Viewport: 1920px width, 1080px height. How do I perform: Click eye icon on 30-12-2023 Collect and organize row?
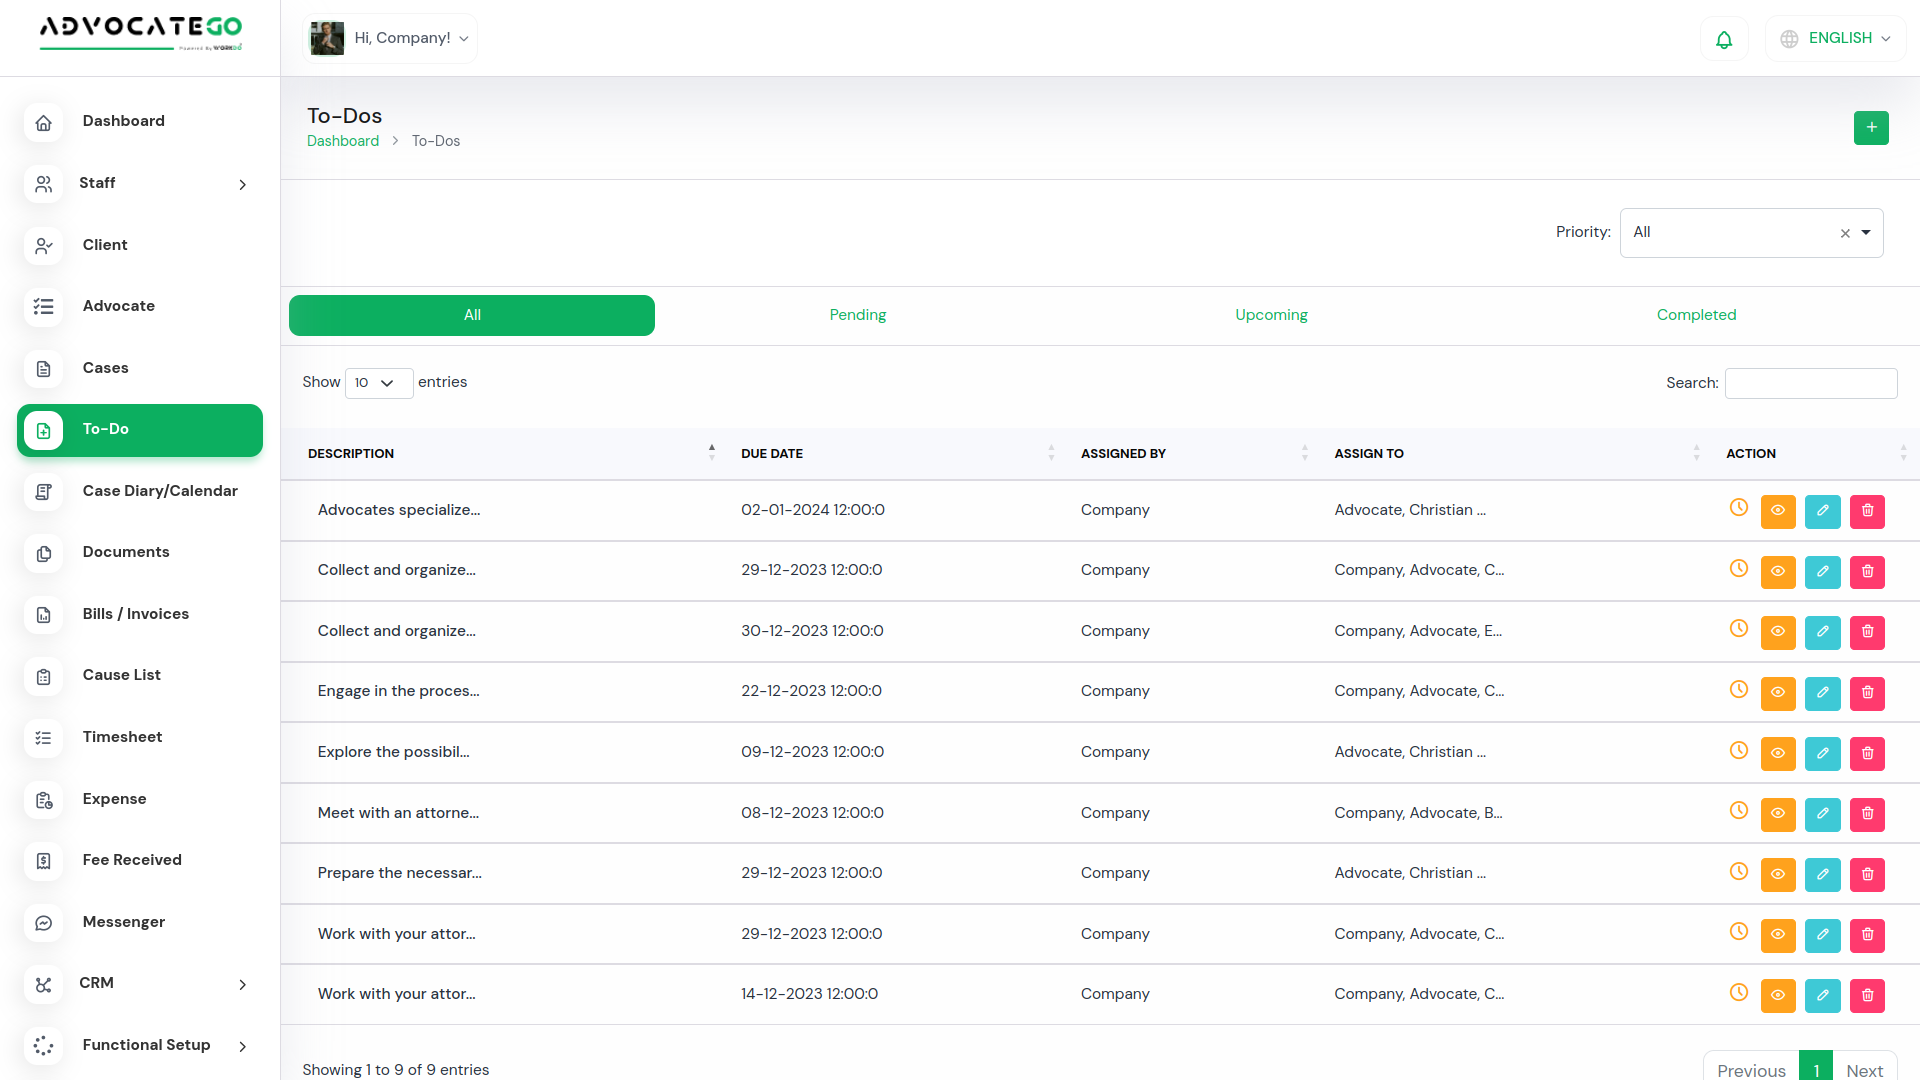(1777, 632)
